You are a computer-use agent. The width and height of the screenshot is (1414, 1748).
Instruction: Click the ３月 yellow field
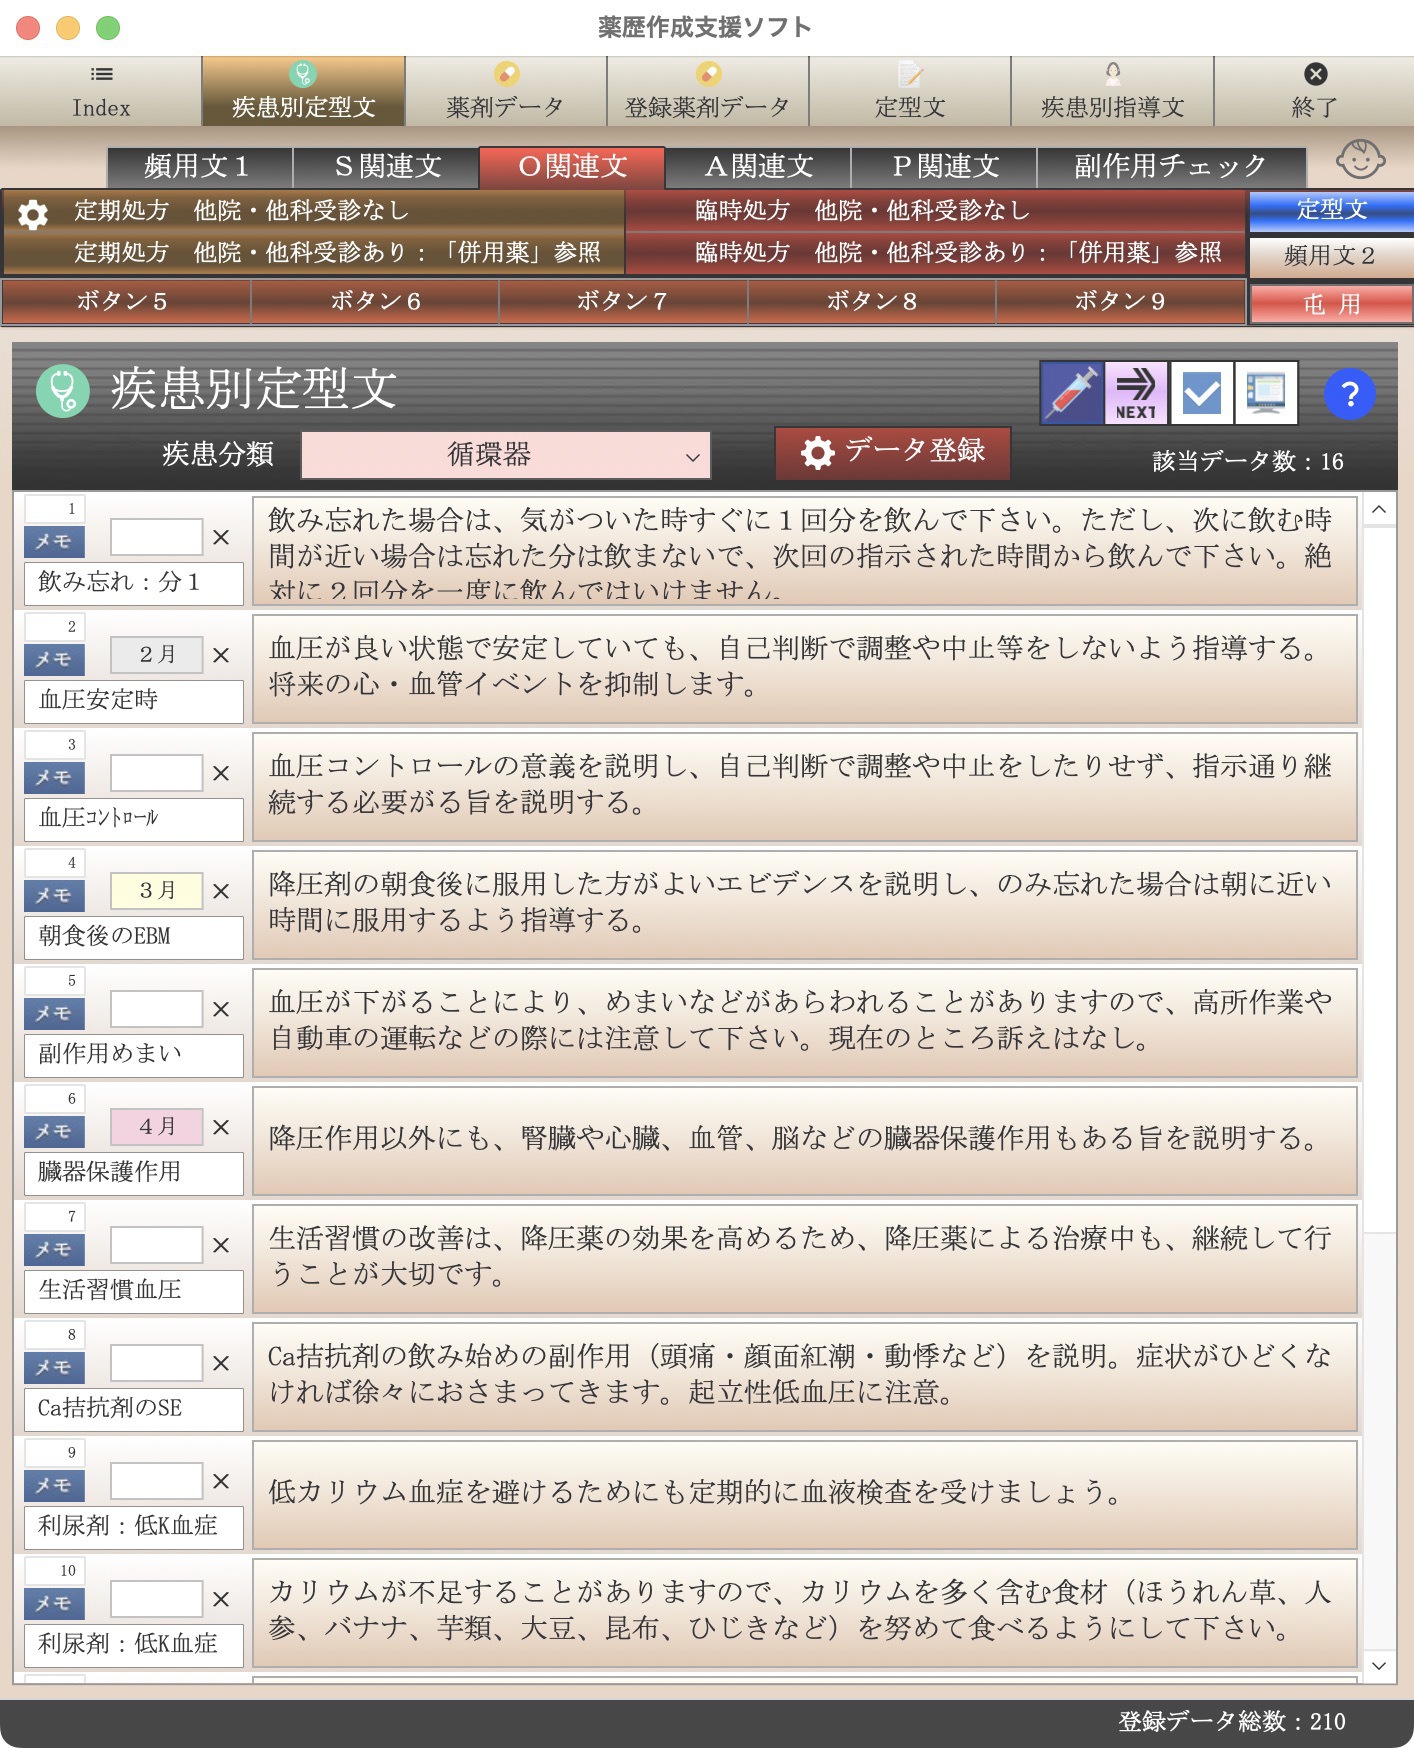click(156, 890)
